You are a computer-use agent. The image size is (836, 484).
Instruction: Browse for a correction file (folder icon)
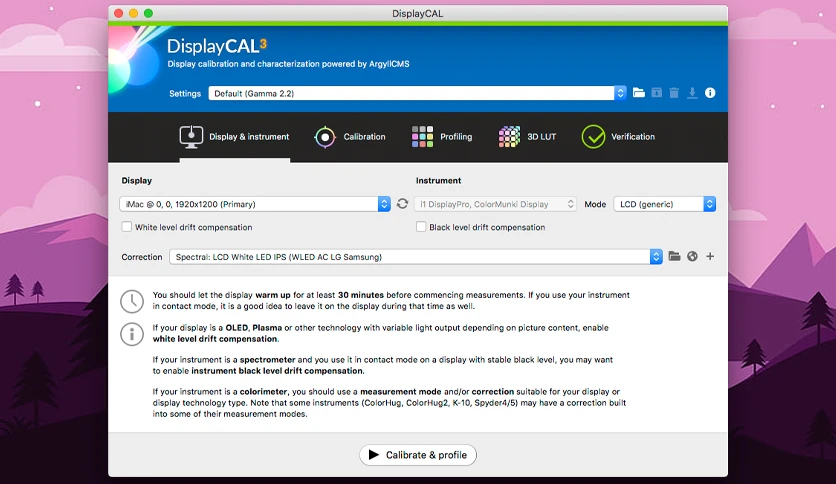[674, 256]
